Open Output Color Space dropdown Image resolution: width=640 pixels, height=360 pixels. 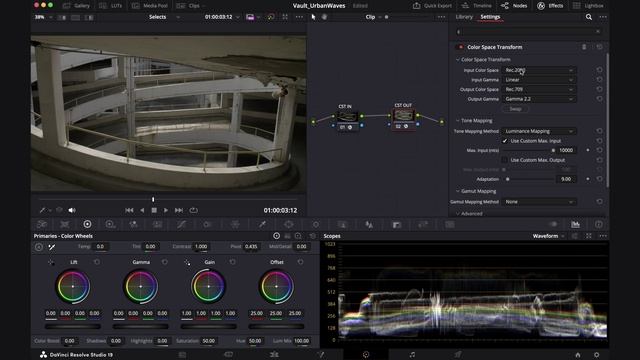coord(539,89)
